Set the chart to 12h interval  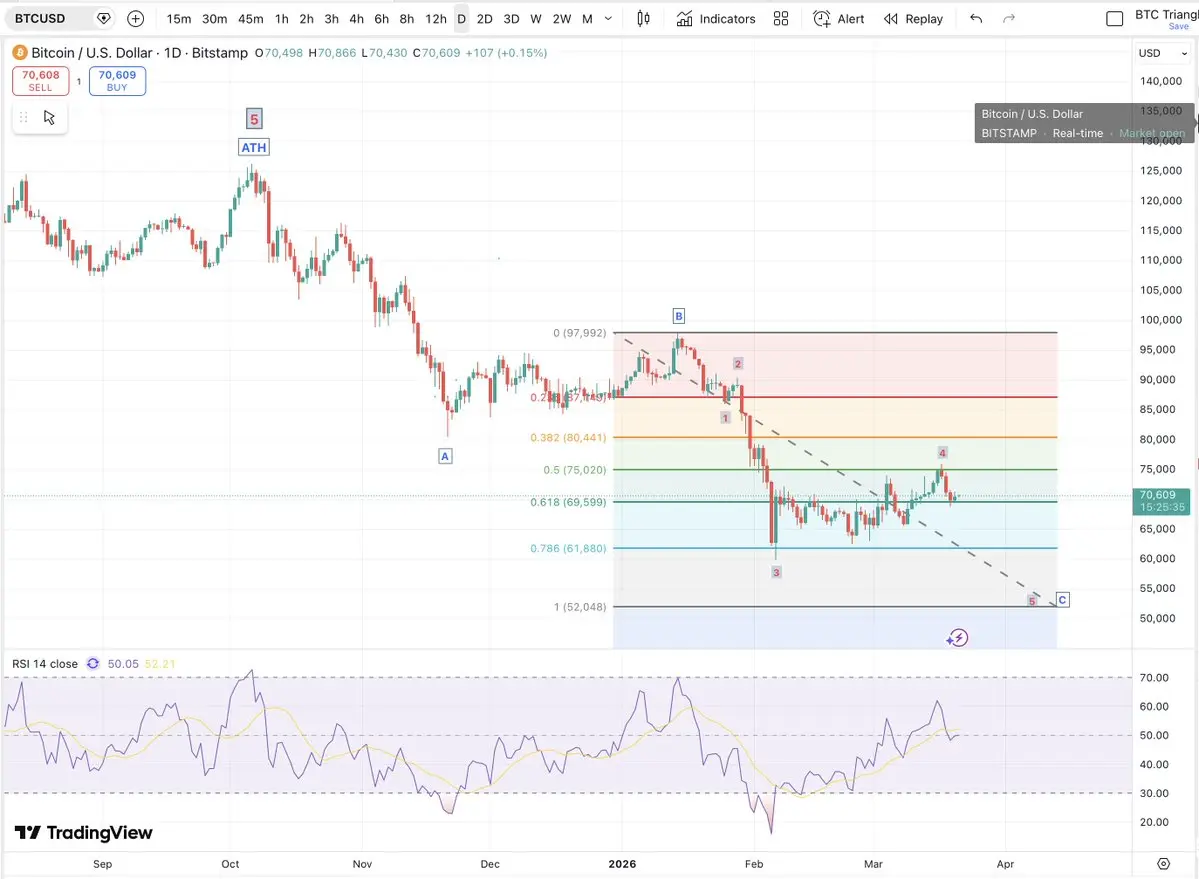(436, 18)
